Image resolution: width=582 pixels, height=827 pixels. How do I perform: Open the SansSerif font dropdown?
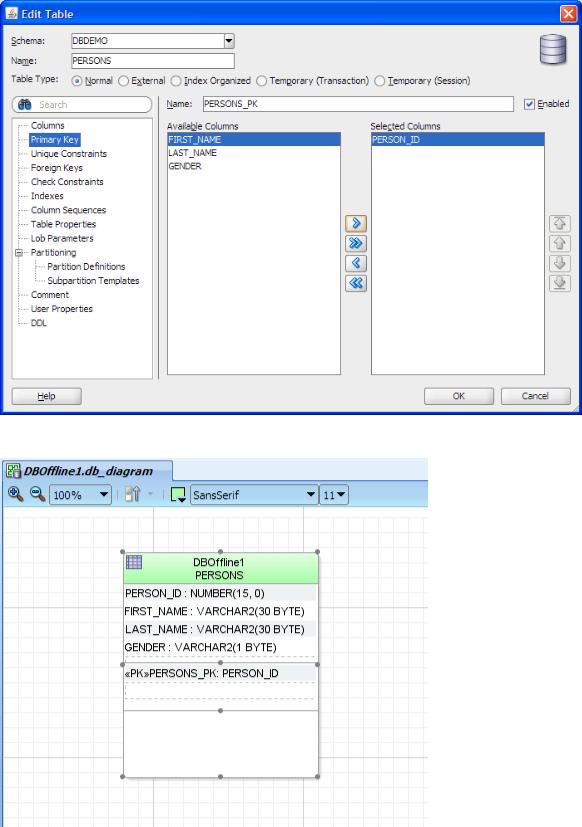point(311,495)
